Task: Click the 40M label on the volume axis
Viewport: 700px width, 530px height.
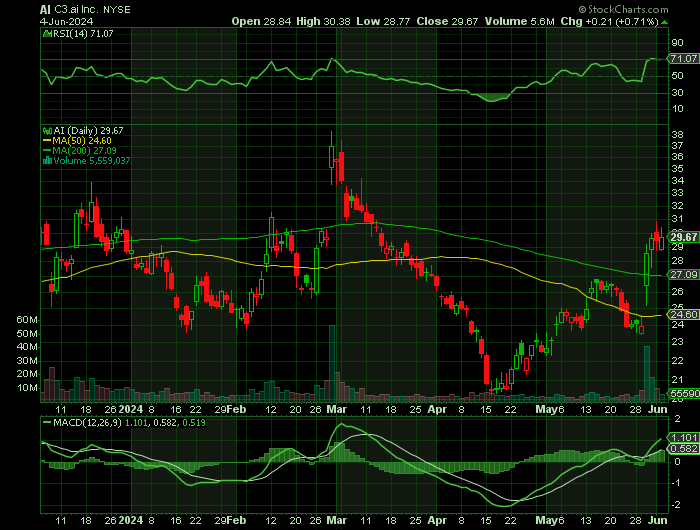Action: coord(27,347)
